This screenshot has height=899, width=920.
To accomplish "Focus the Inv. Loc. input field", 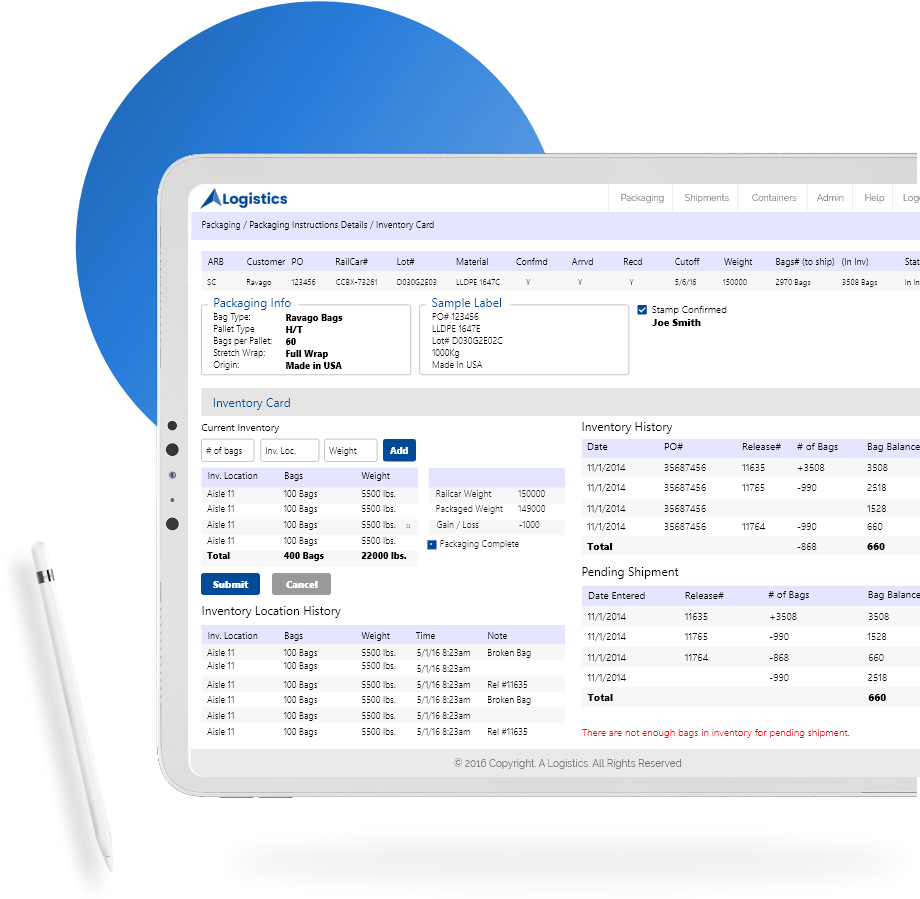I will click(x=289, y=451).
